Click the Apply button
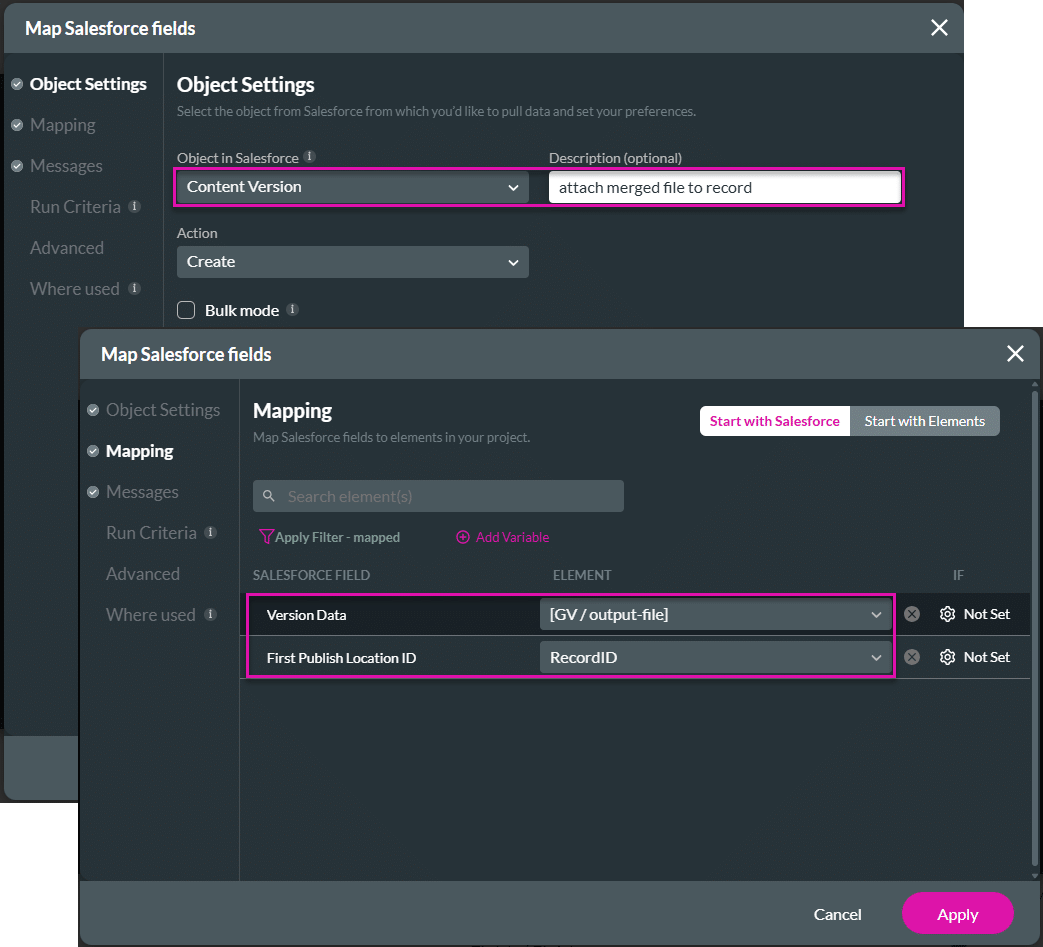This screenshot has width=1043, height=947. (957, 914)
